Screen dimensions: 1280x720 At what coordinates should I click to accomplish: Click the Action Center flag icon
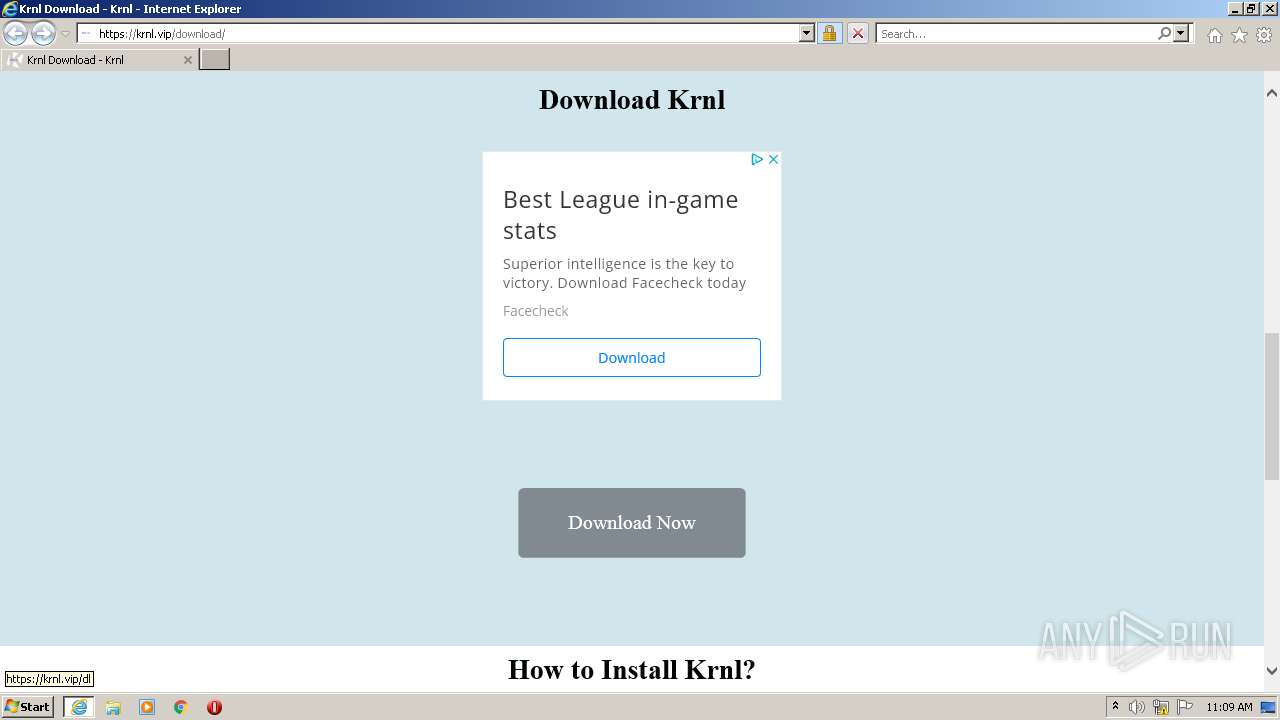1185,707
